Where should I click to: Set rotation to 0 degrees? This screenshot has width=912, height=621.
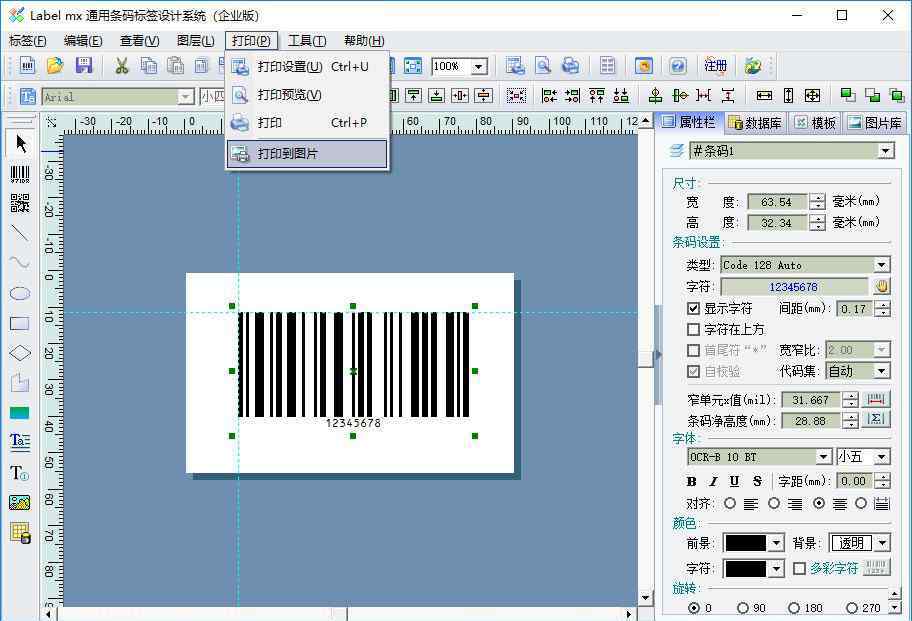[x=694, y=608]
